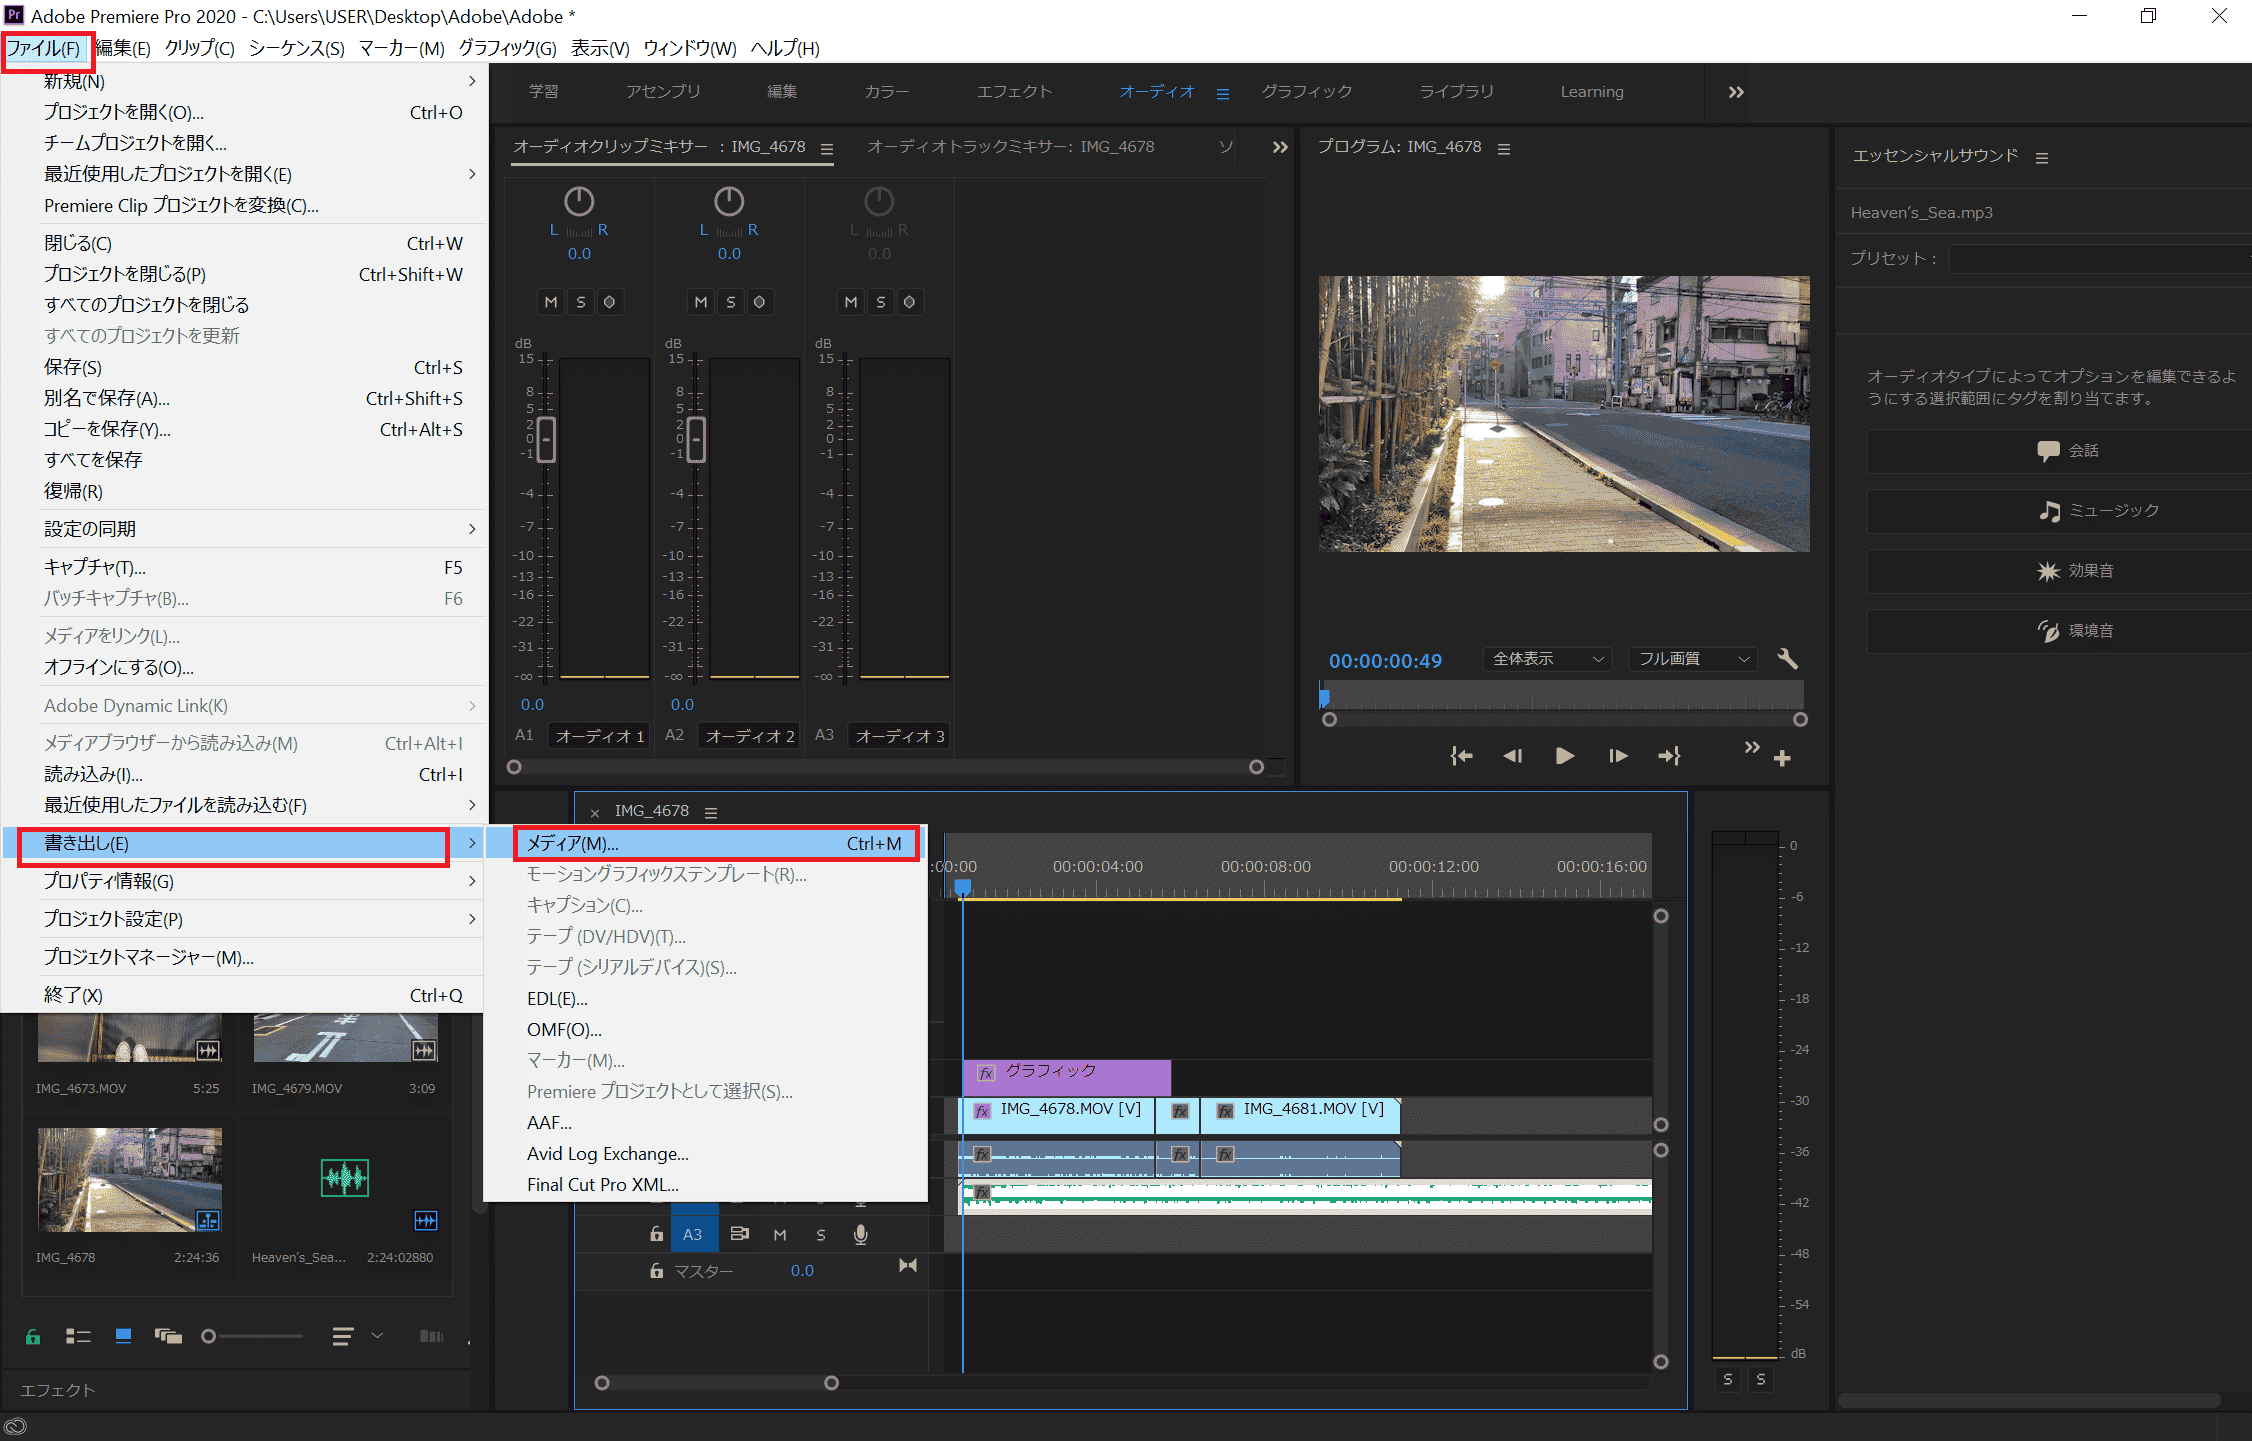Close the IMG_4678 timeline tab
The width and height of the screenshot is (2252, 1441).
[595, 813]
